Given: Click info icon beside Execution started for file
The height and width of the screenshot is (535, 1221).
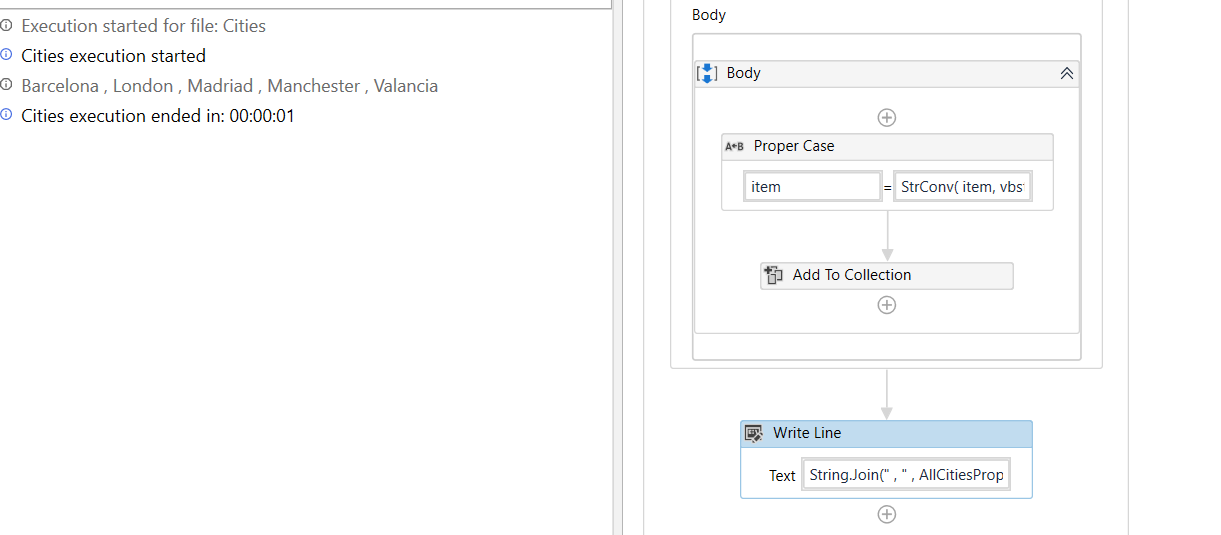Looking at the screenshot, I should 6,25.
